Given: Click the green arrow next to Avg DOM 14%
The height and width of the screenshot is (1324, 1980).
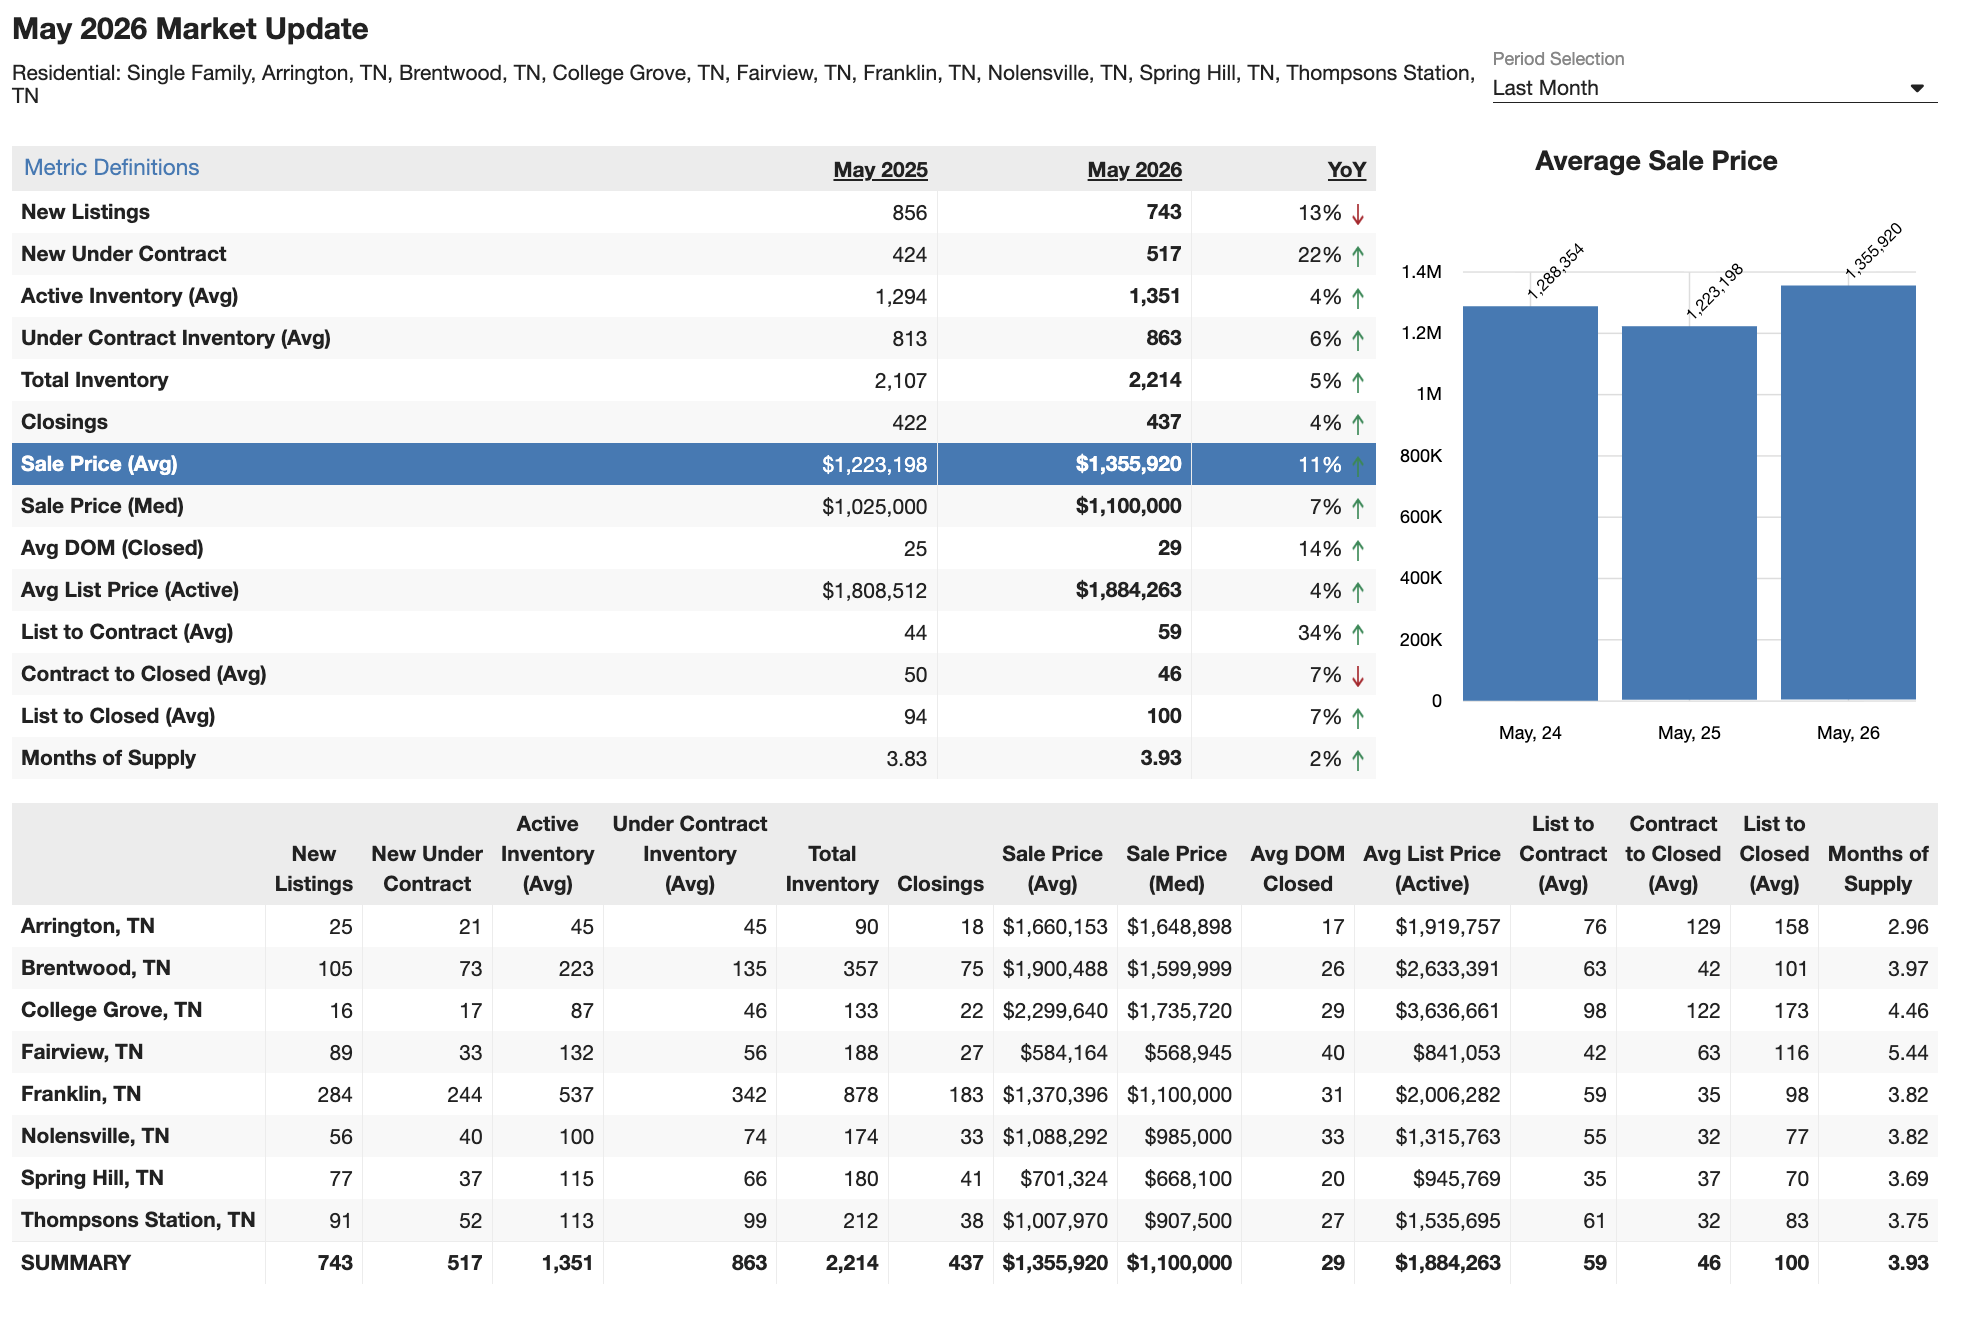Looking at the screenshot, I should click(1358, 550).
